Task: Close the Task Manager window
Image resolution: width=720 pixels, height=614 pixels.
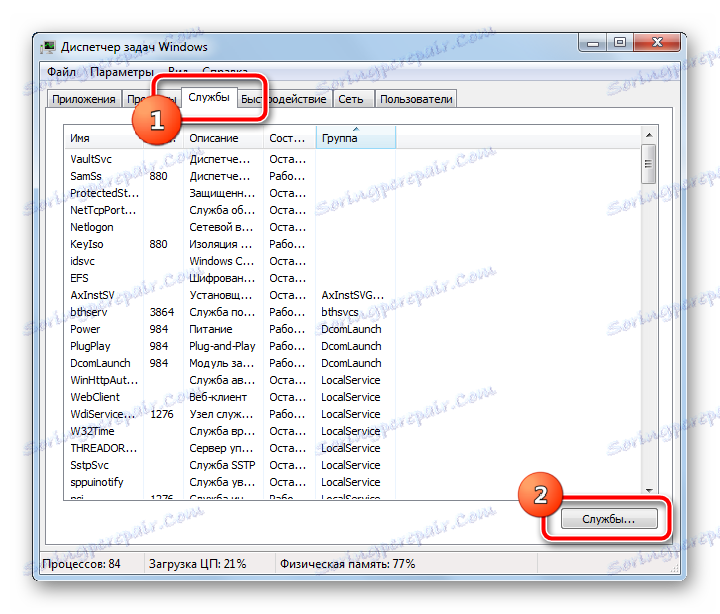Action: click(x=657, y=43)
